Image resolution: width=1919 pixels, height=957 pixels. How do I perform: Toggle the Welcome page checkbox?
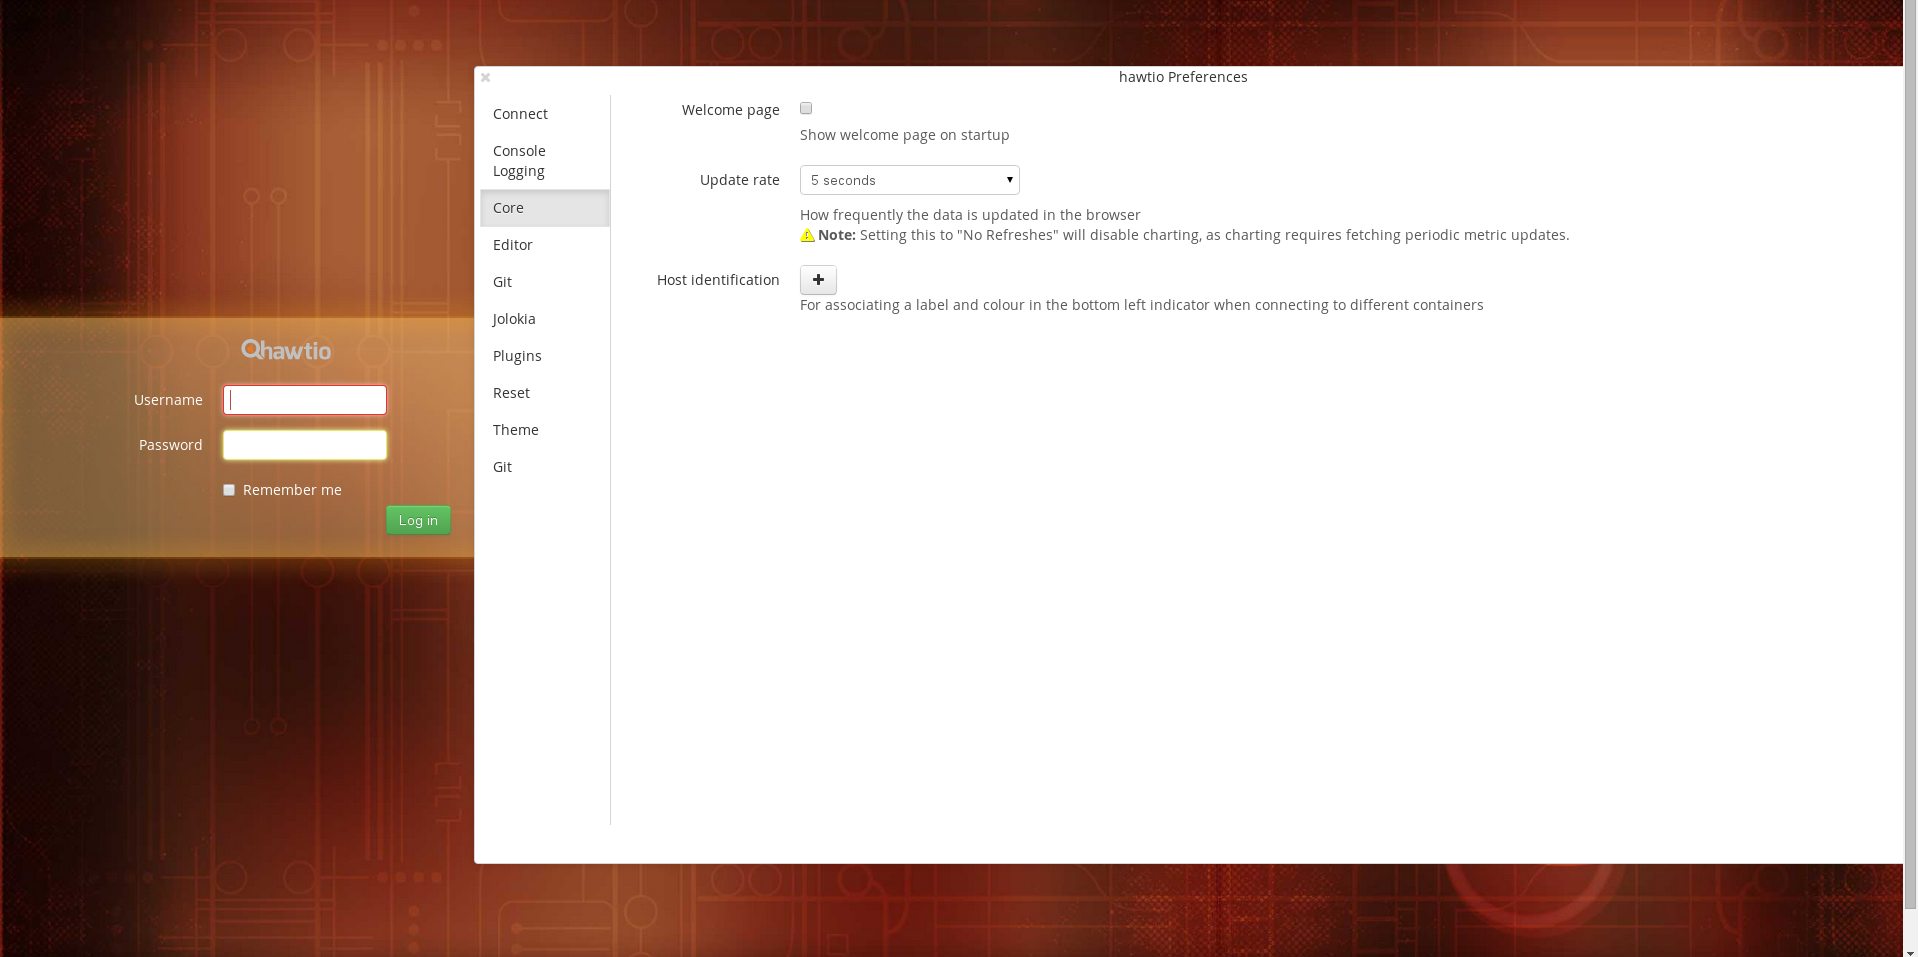pos(806,108)
